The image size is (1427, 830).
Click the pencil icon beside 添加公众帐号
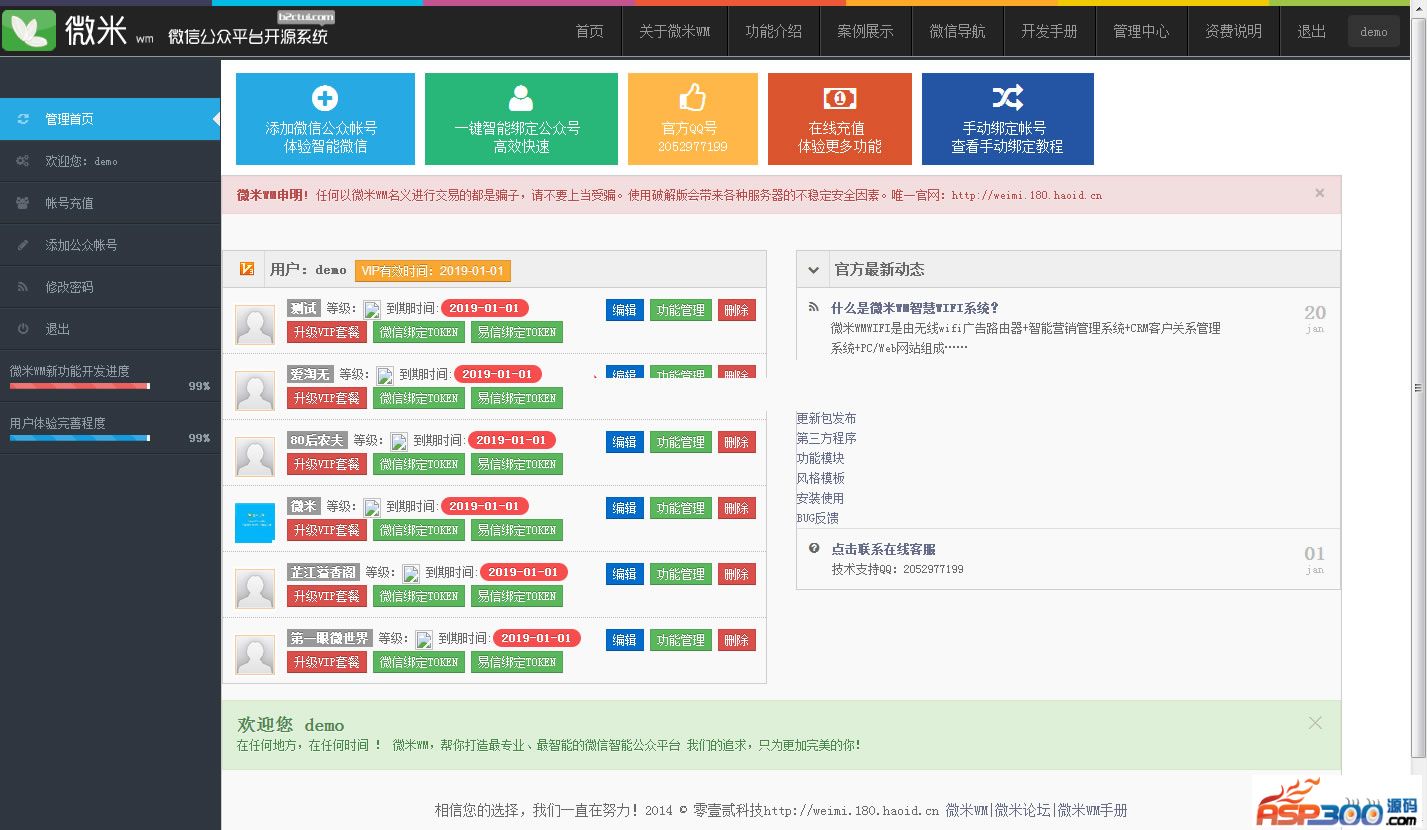pyautogui.click(x=23, y=245)
